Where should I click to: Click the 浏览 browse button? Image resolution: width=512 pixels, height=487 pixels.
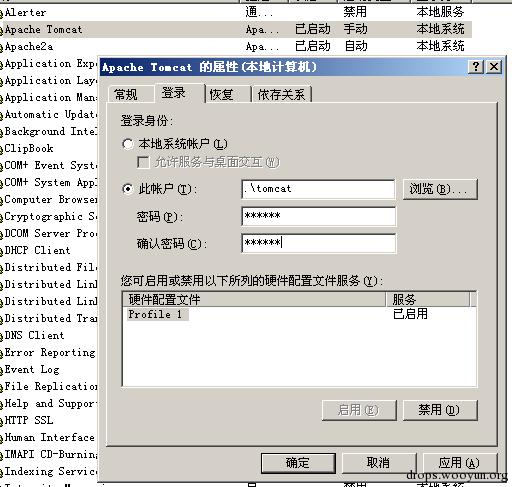click(440, 189)
